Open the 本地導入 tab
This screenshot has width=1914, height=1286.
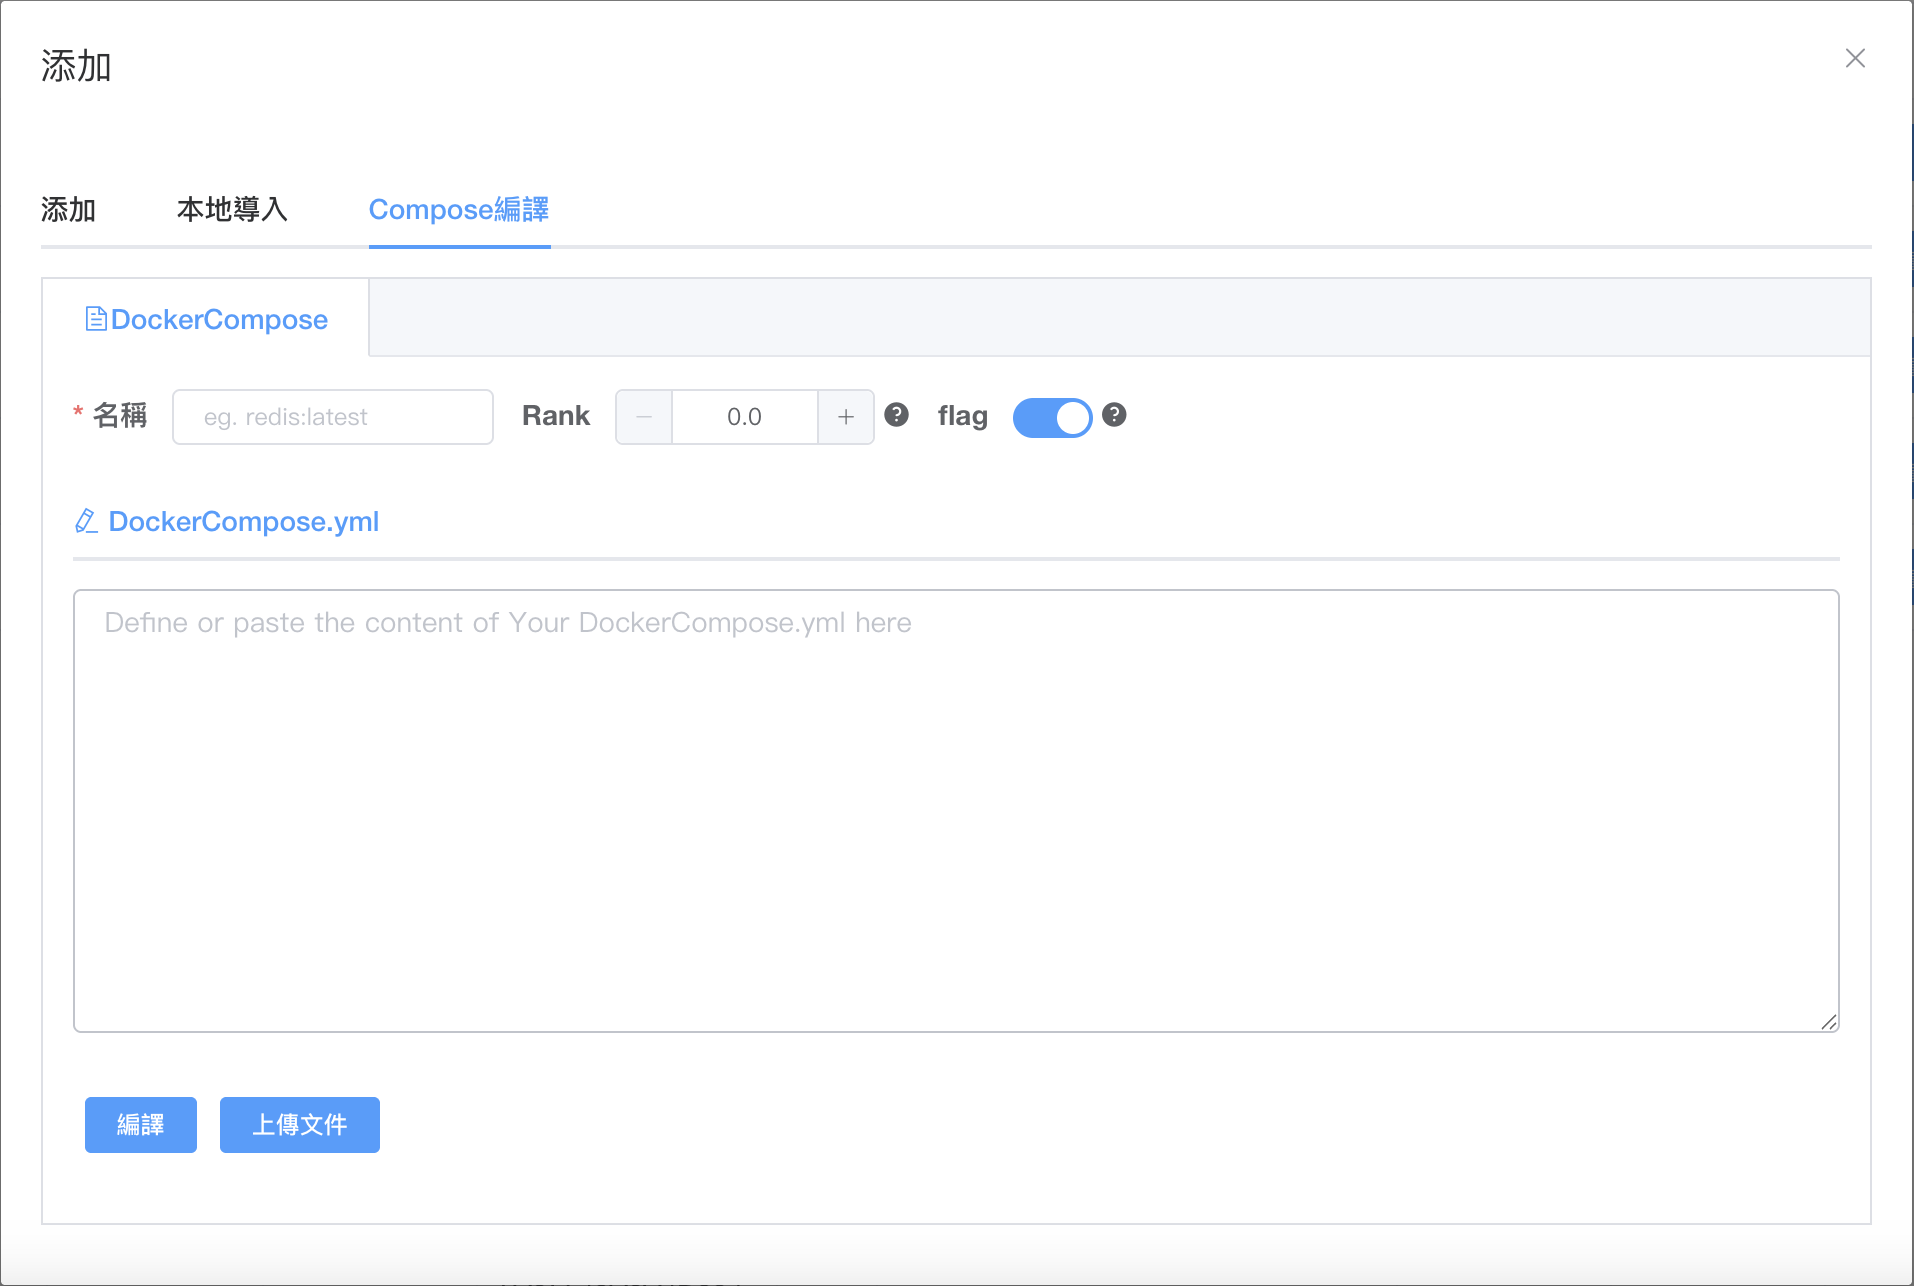coord(232,210)
